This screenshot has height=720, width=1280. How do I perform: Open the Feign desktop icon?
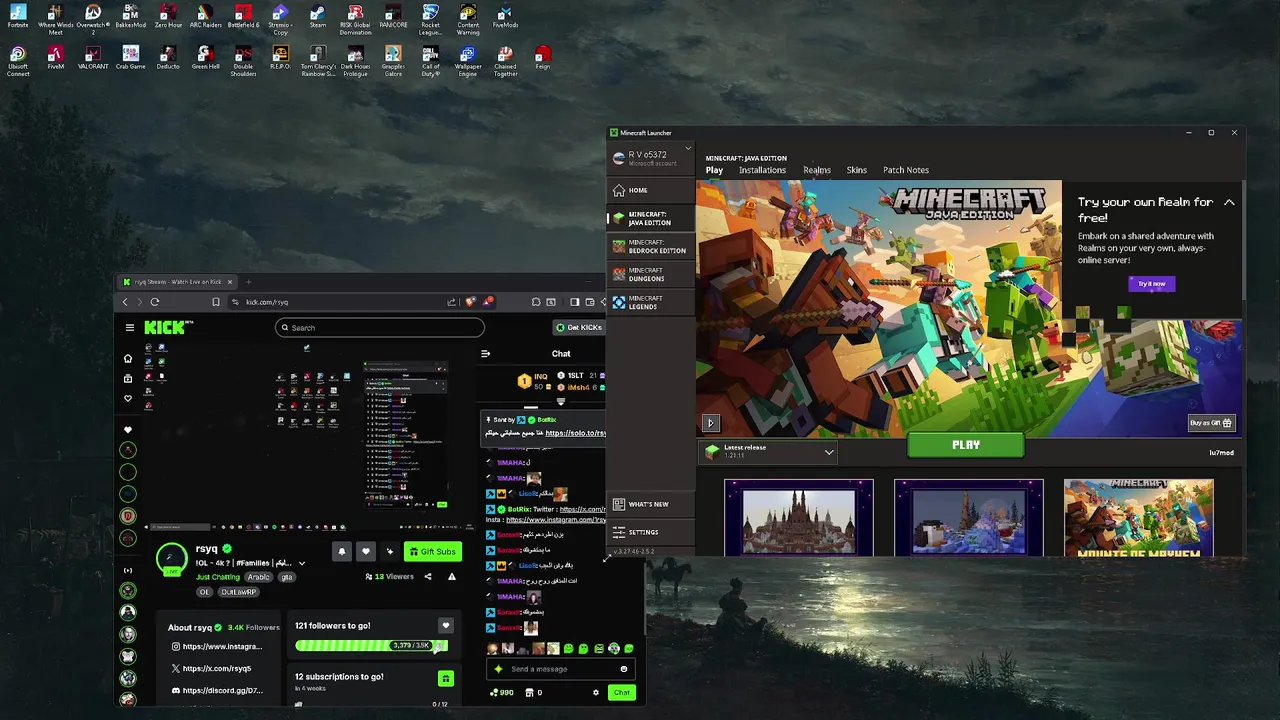543,58
